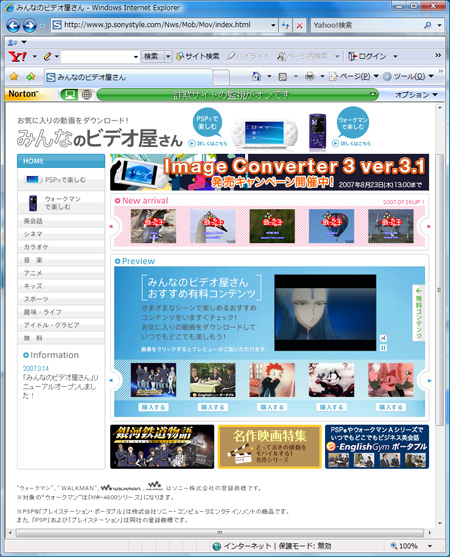Click the vertical page scrollbar

click(440, 314)
